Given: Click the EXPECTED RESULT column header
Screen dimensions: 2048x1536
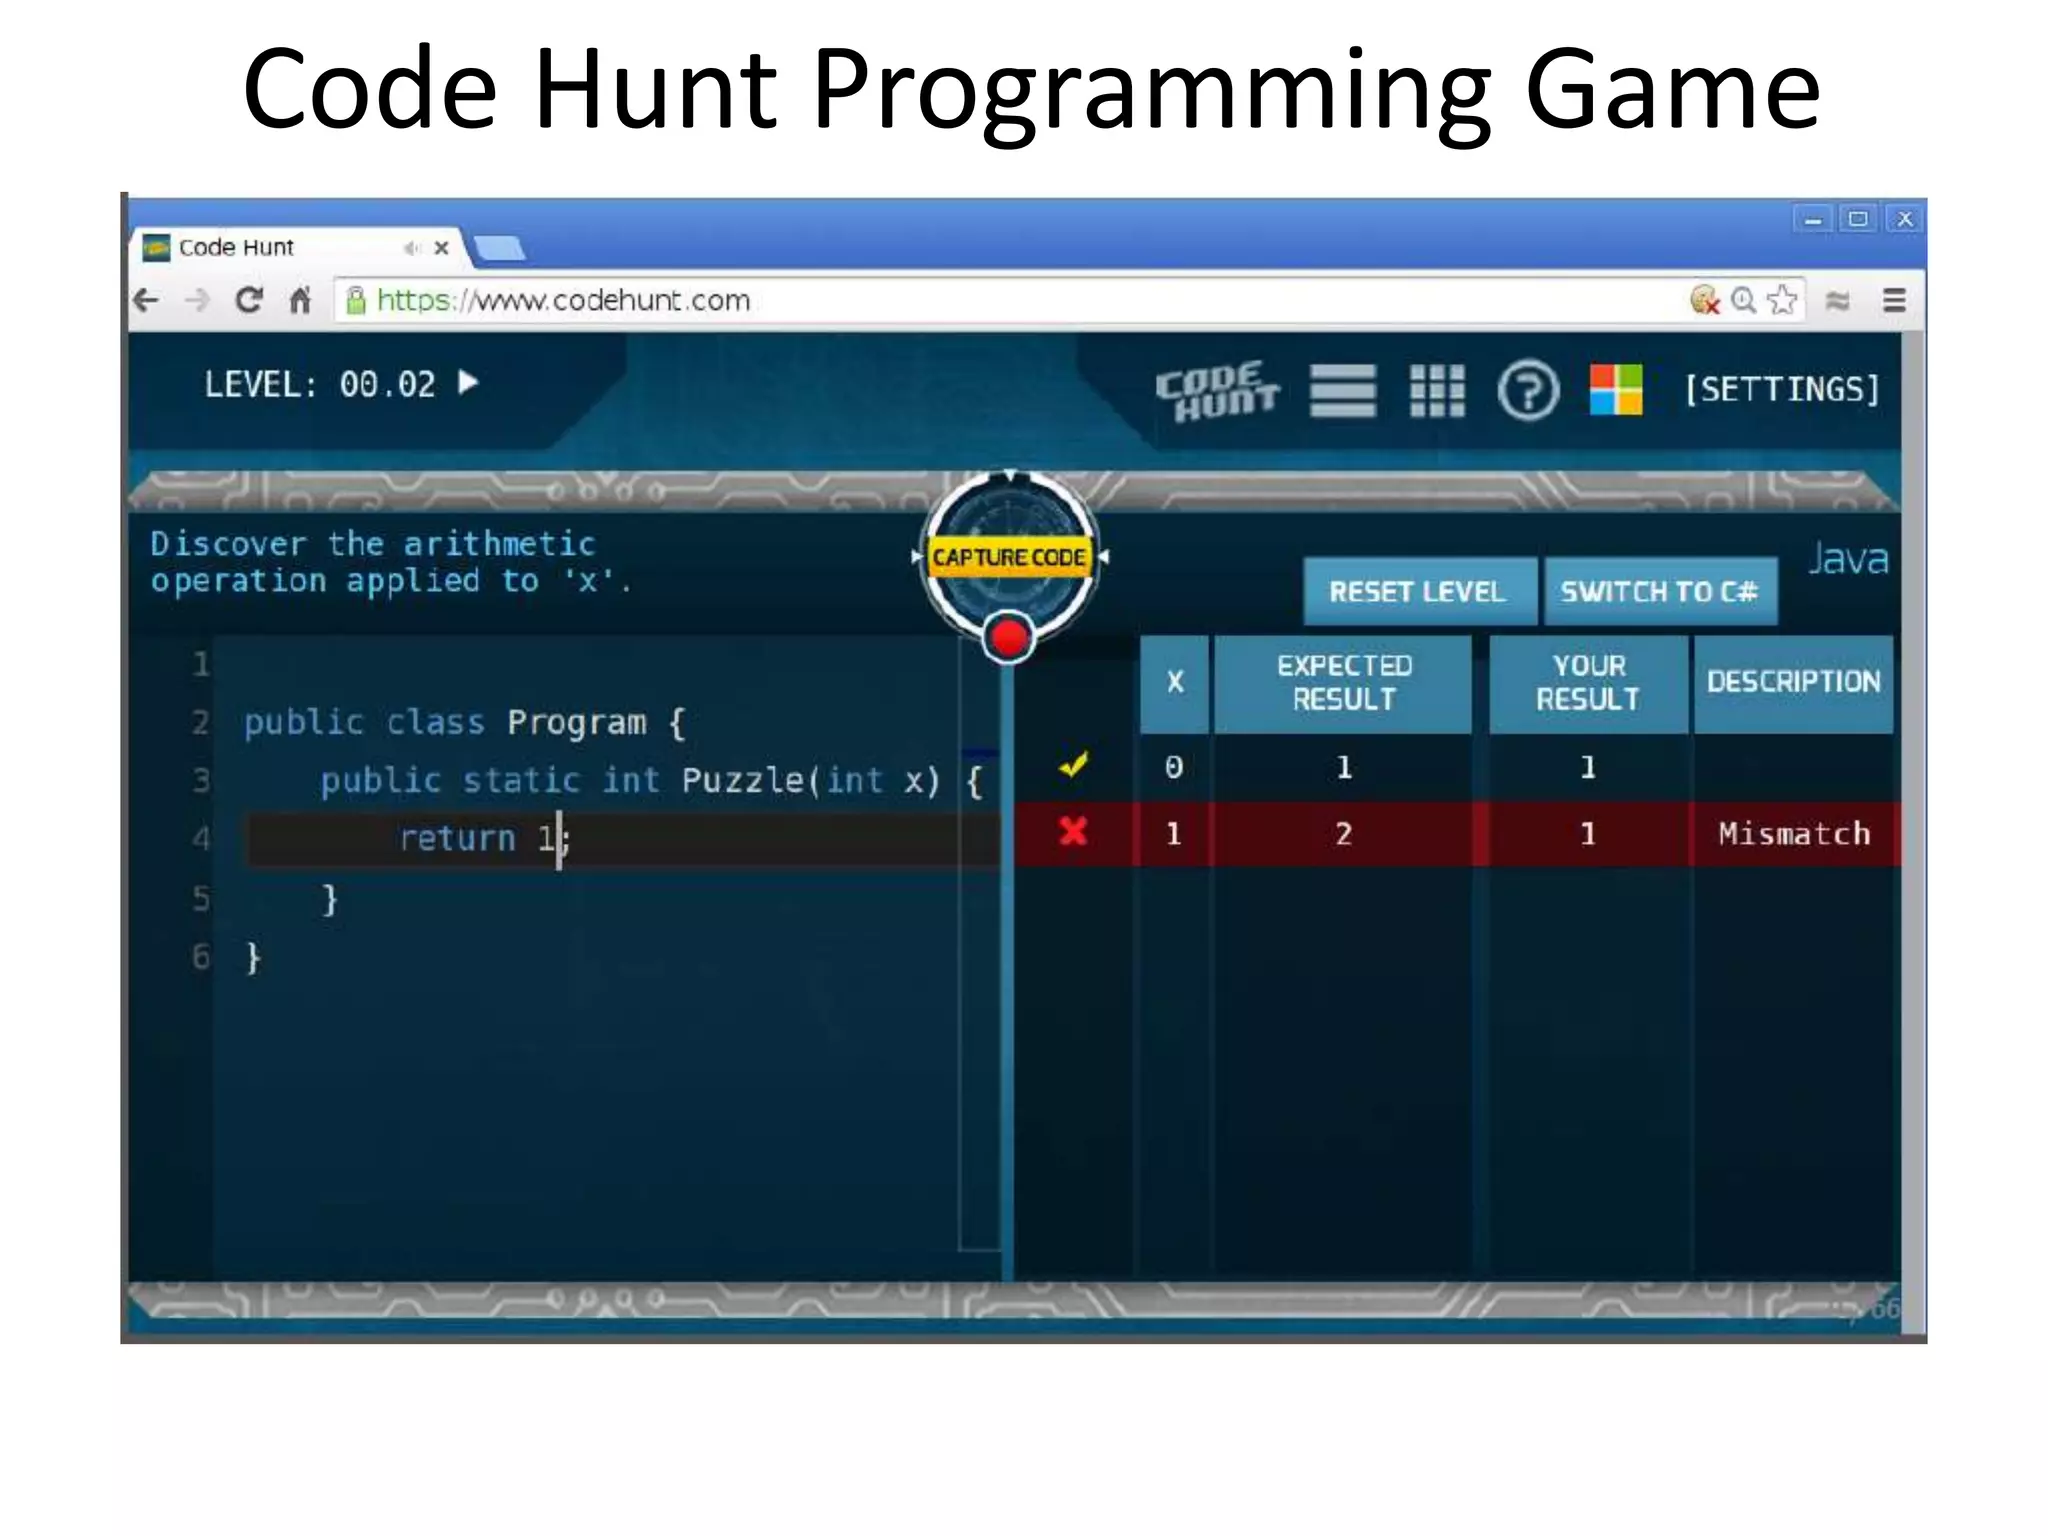Looking at the screenshot, I should coord(1343,684).
